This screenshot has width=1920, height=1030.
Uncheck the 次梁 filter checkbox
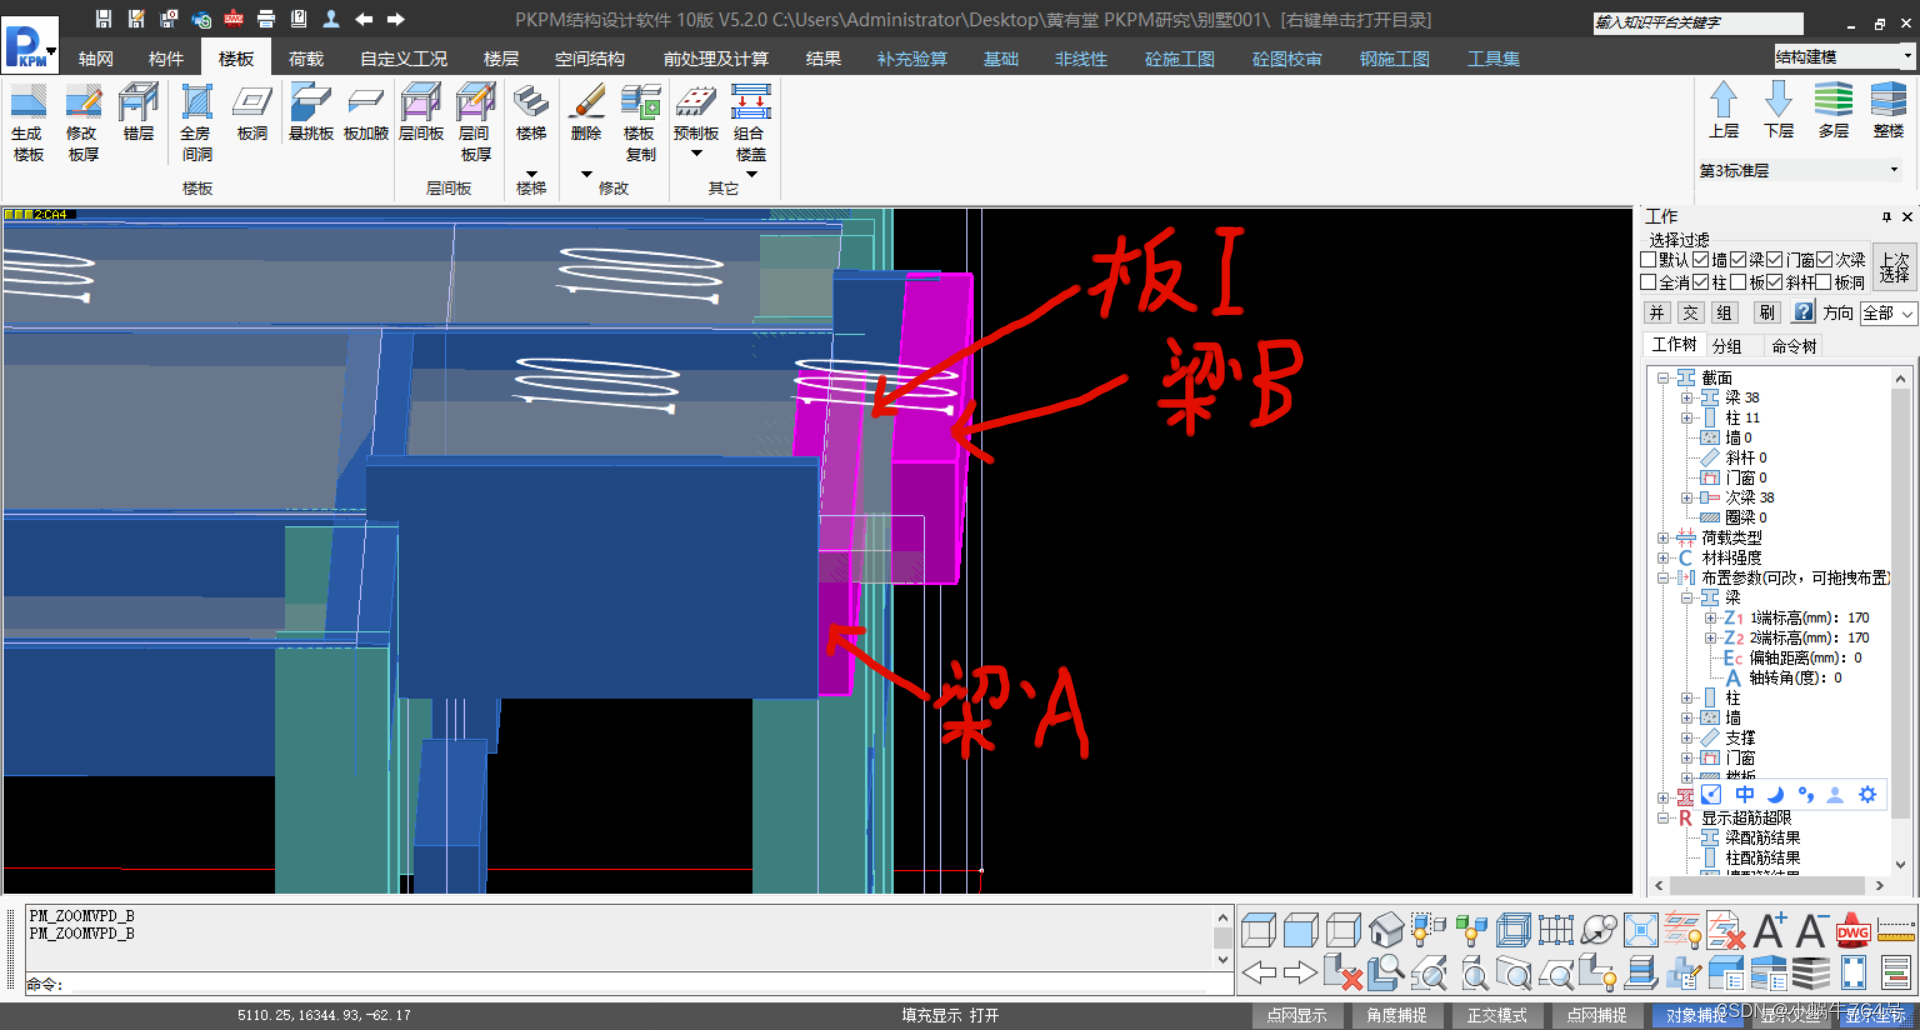tap(1825, 260)
